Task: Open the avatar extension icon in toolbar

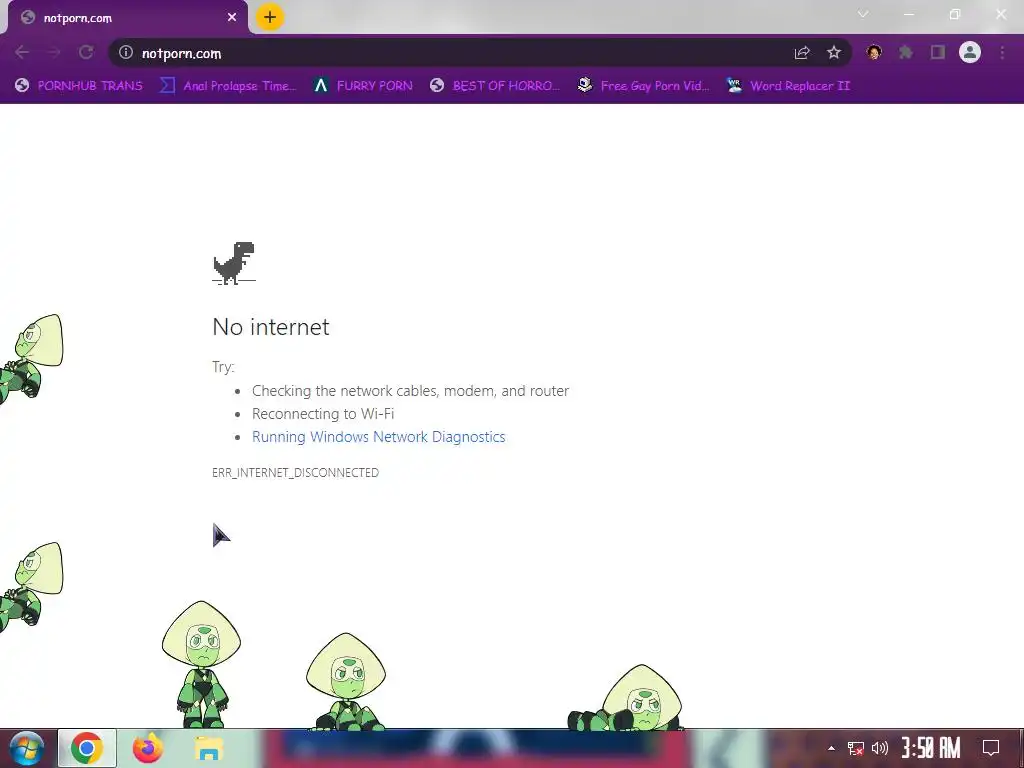Action: [x=874, y=53]
